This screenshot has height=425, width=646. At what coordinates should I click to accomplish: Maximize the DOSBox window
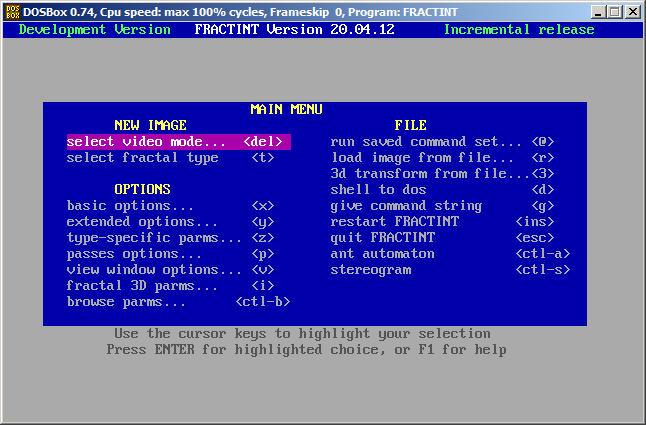(615, 12)
